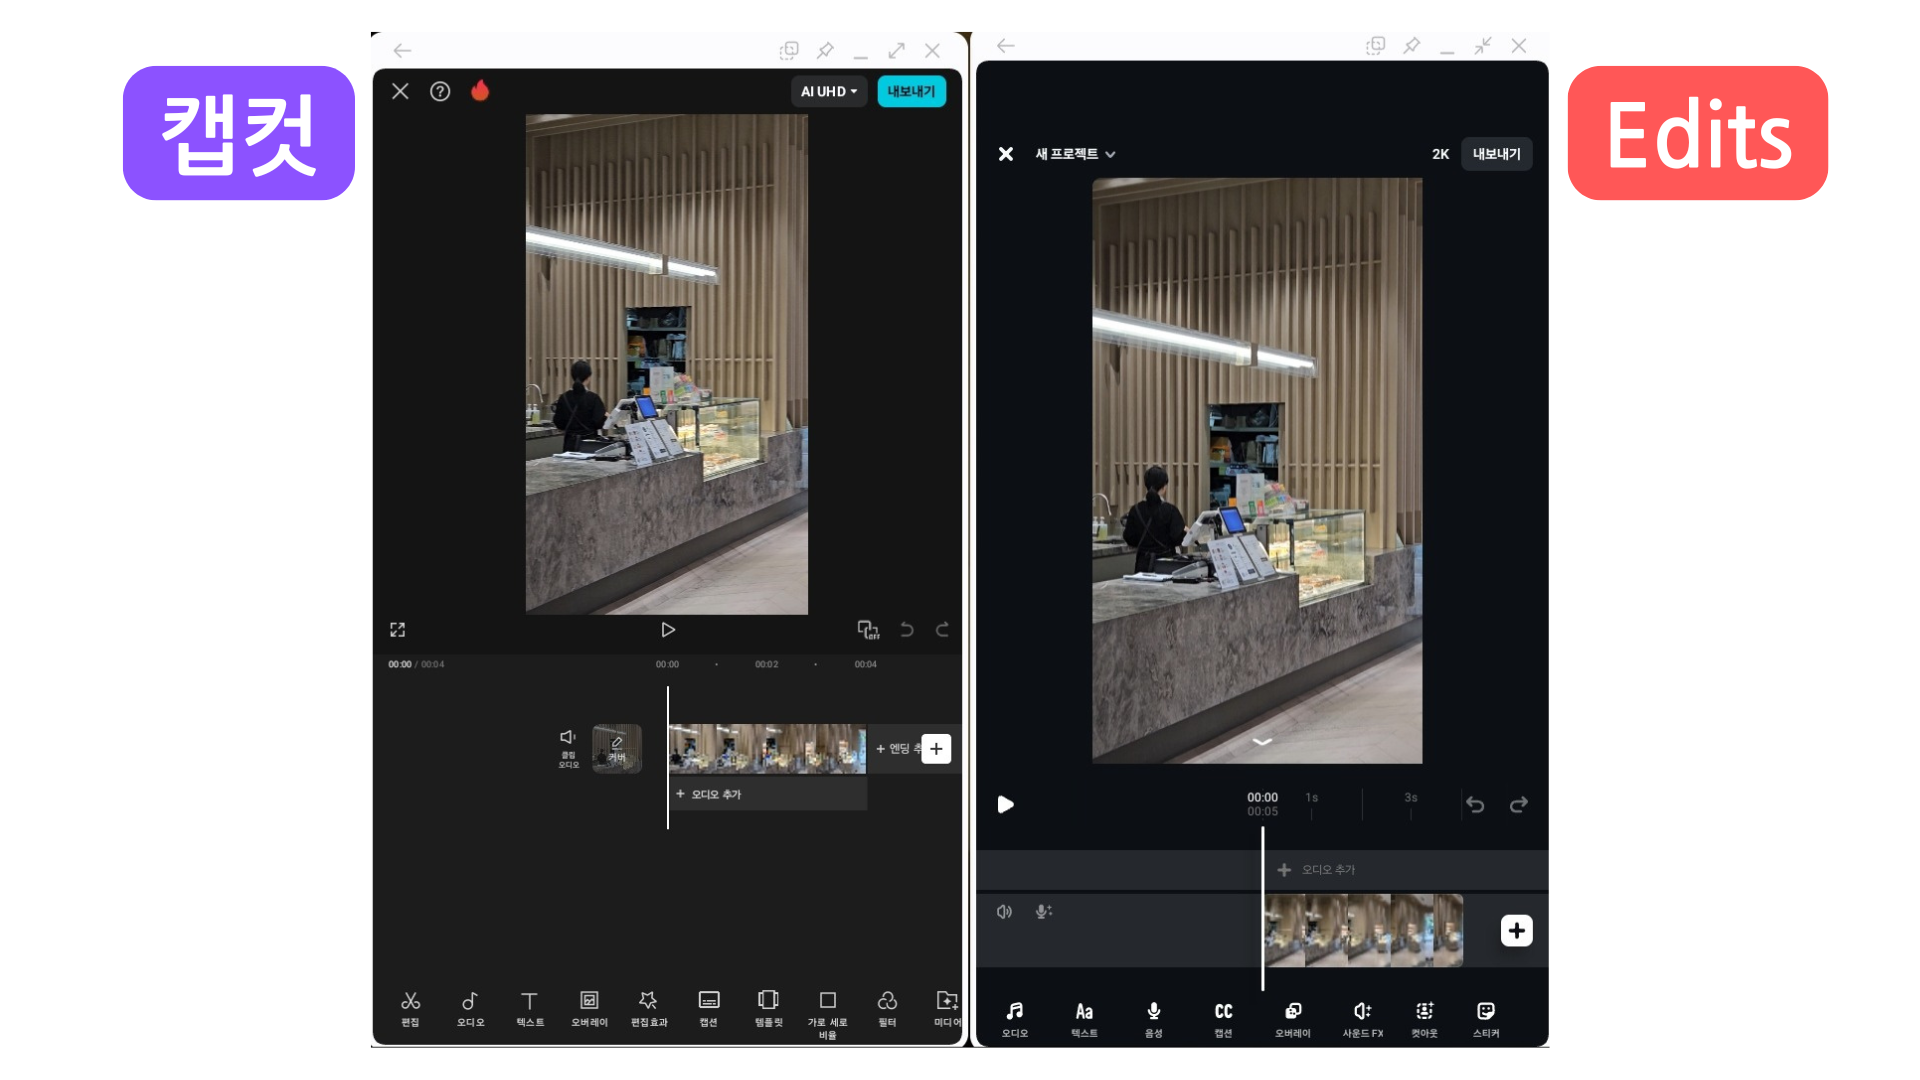Click the undo arrow in Edits
The height and width of the screenshot is (1080, 1920).
point(1475,804)
